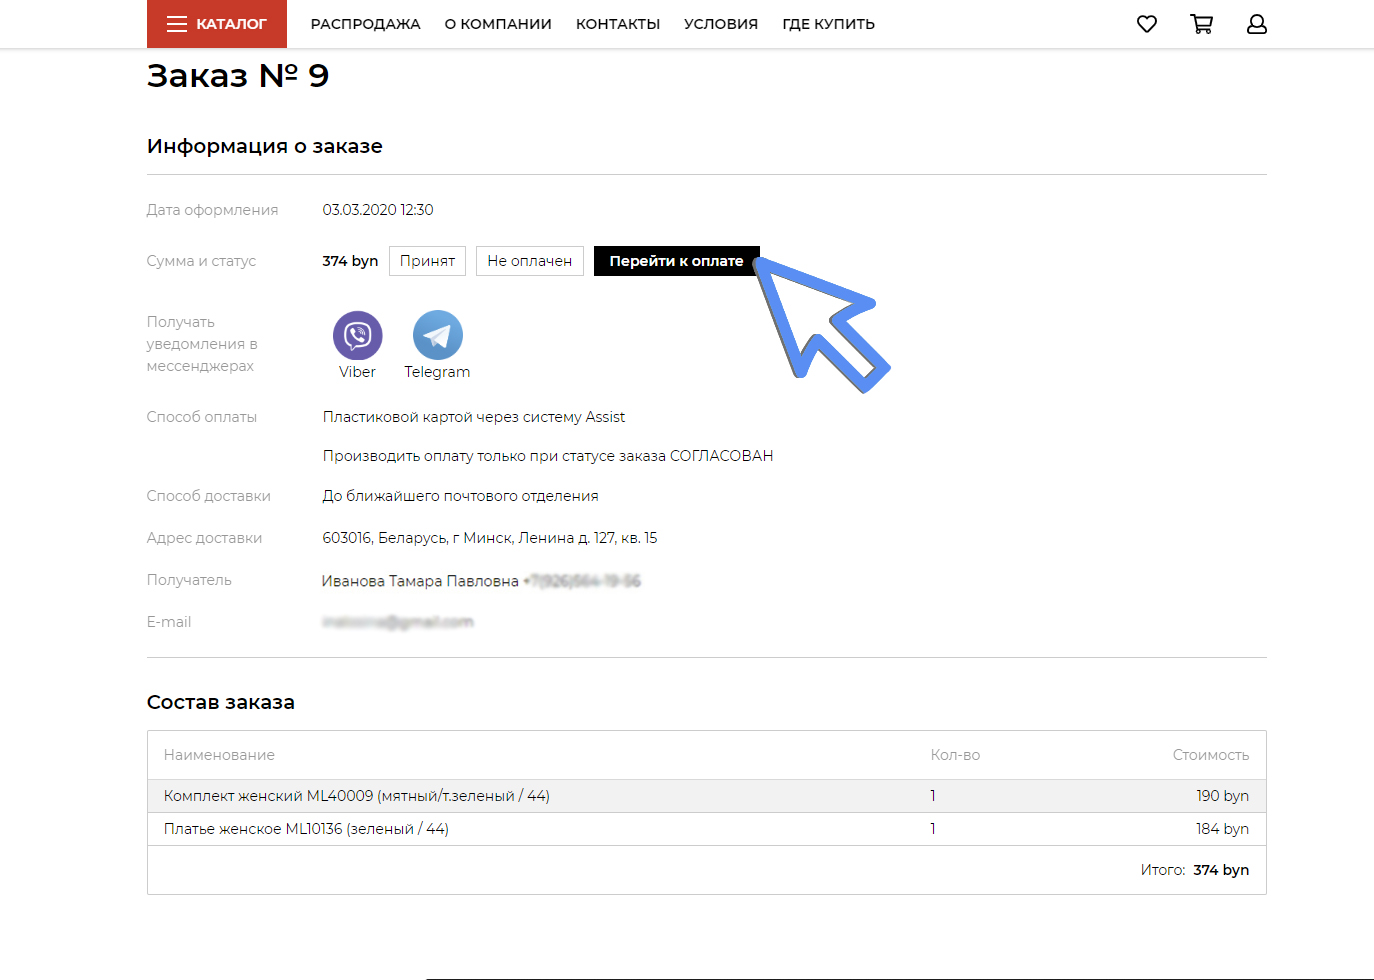1374x980 pixels.
Task: Open the shopping cart icon
Action: pos(1202,24)
